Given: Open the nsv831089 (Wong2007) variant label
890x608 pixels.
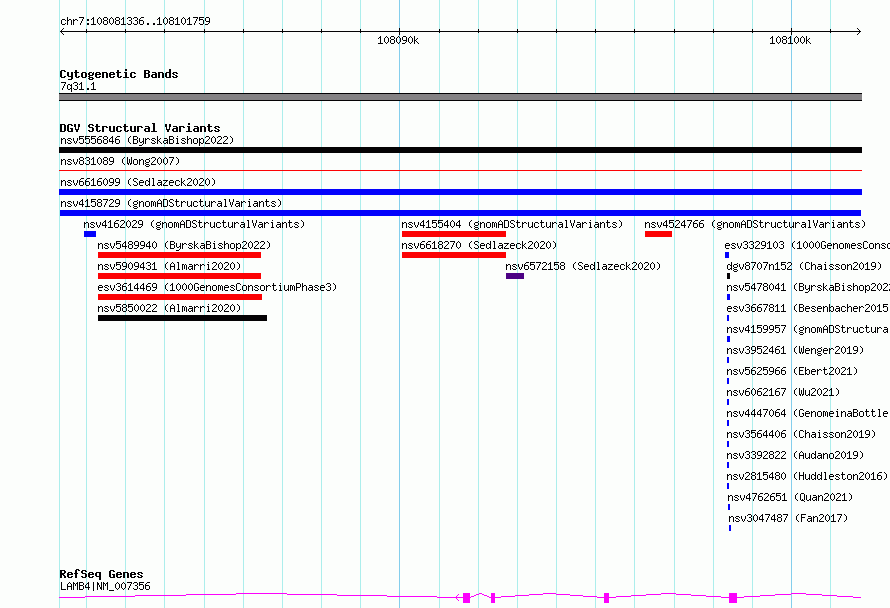Looking at the screenshot, I should tap(120, 161).
